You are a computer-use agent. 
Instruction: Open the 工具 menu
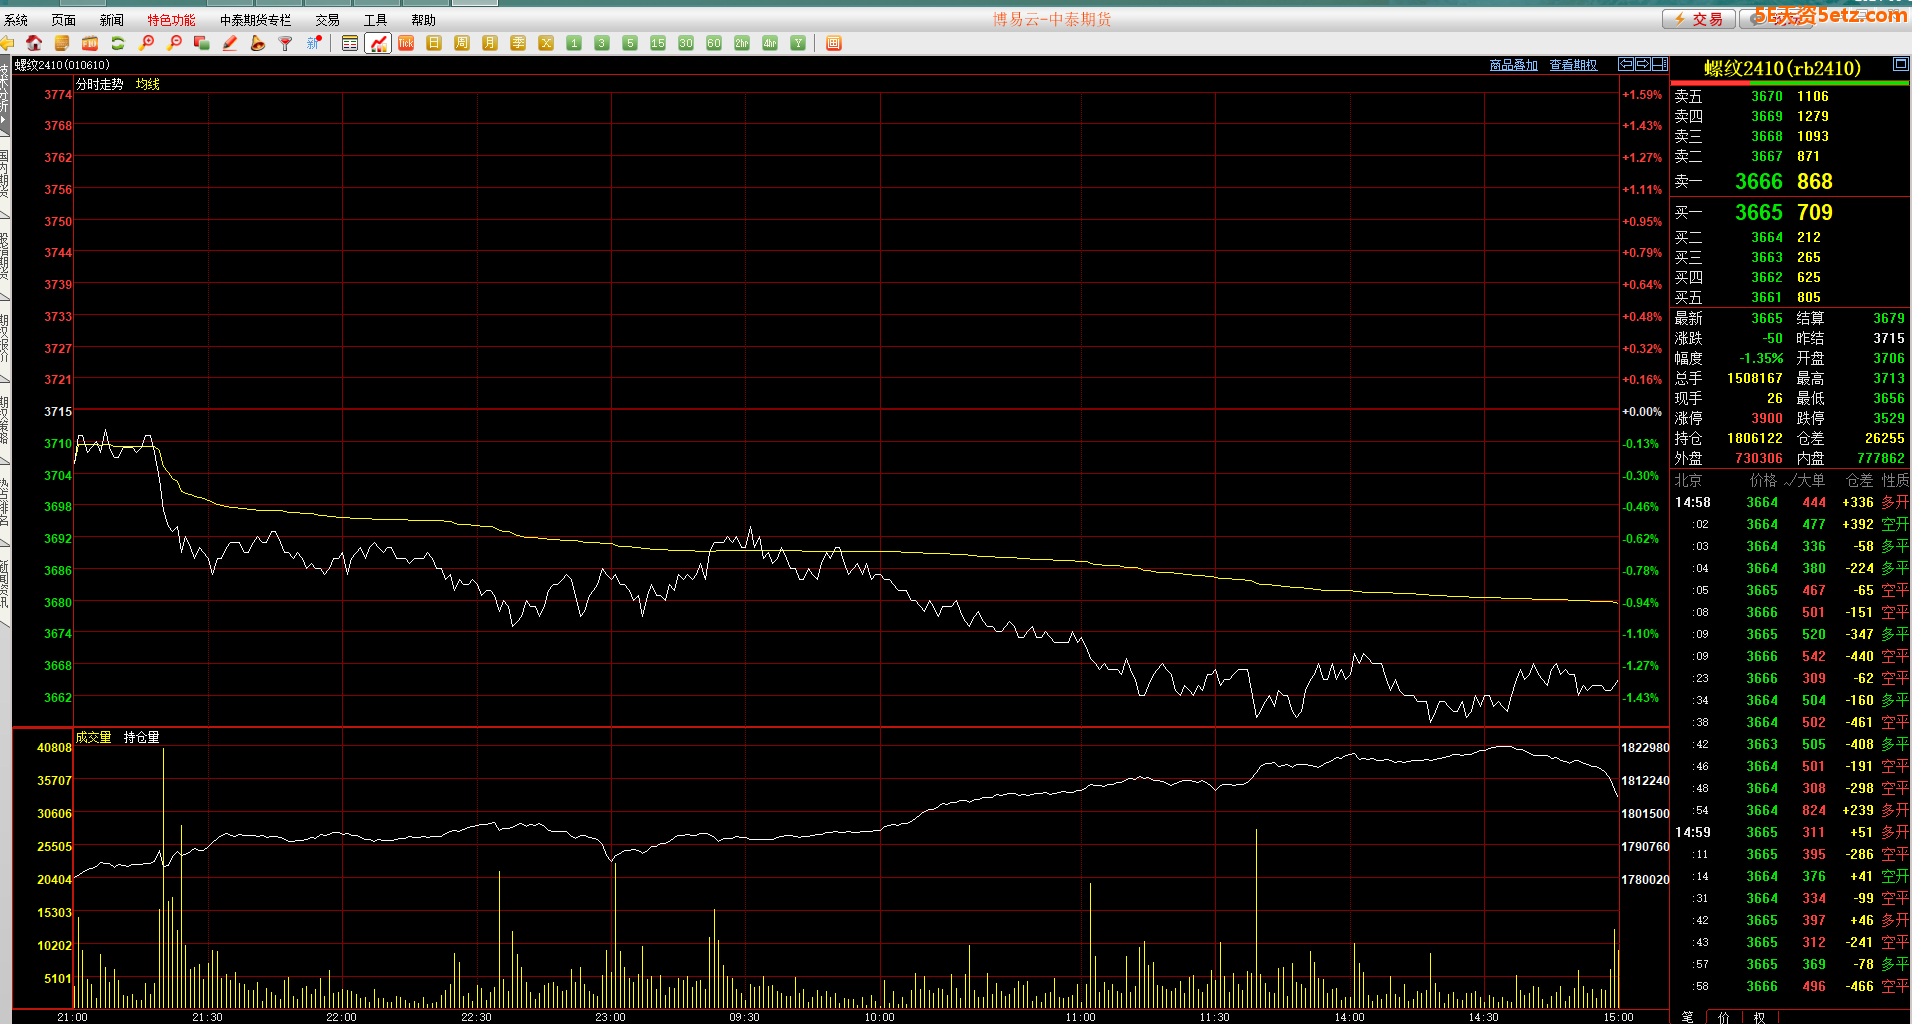[376, 20]
